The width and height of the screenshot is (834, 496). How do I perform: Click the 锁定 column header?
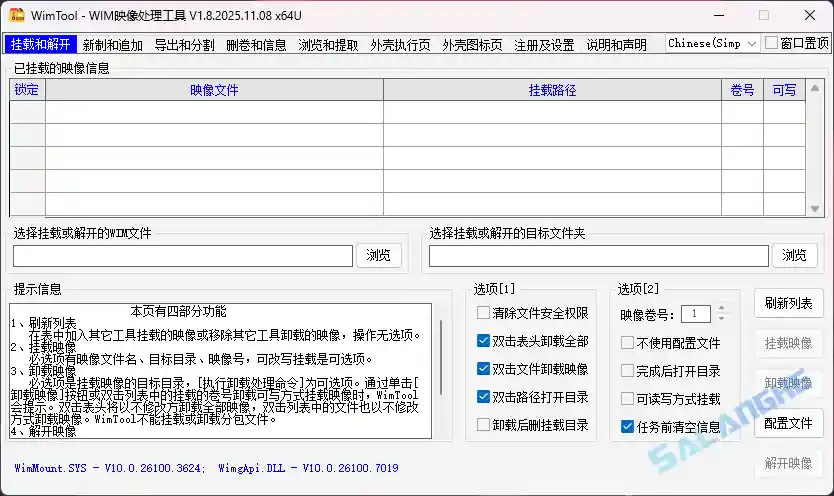(27, 90)
